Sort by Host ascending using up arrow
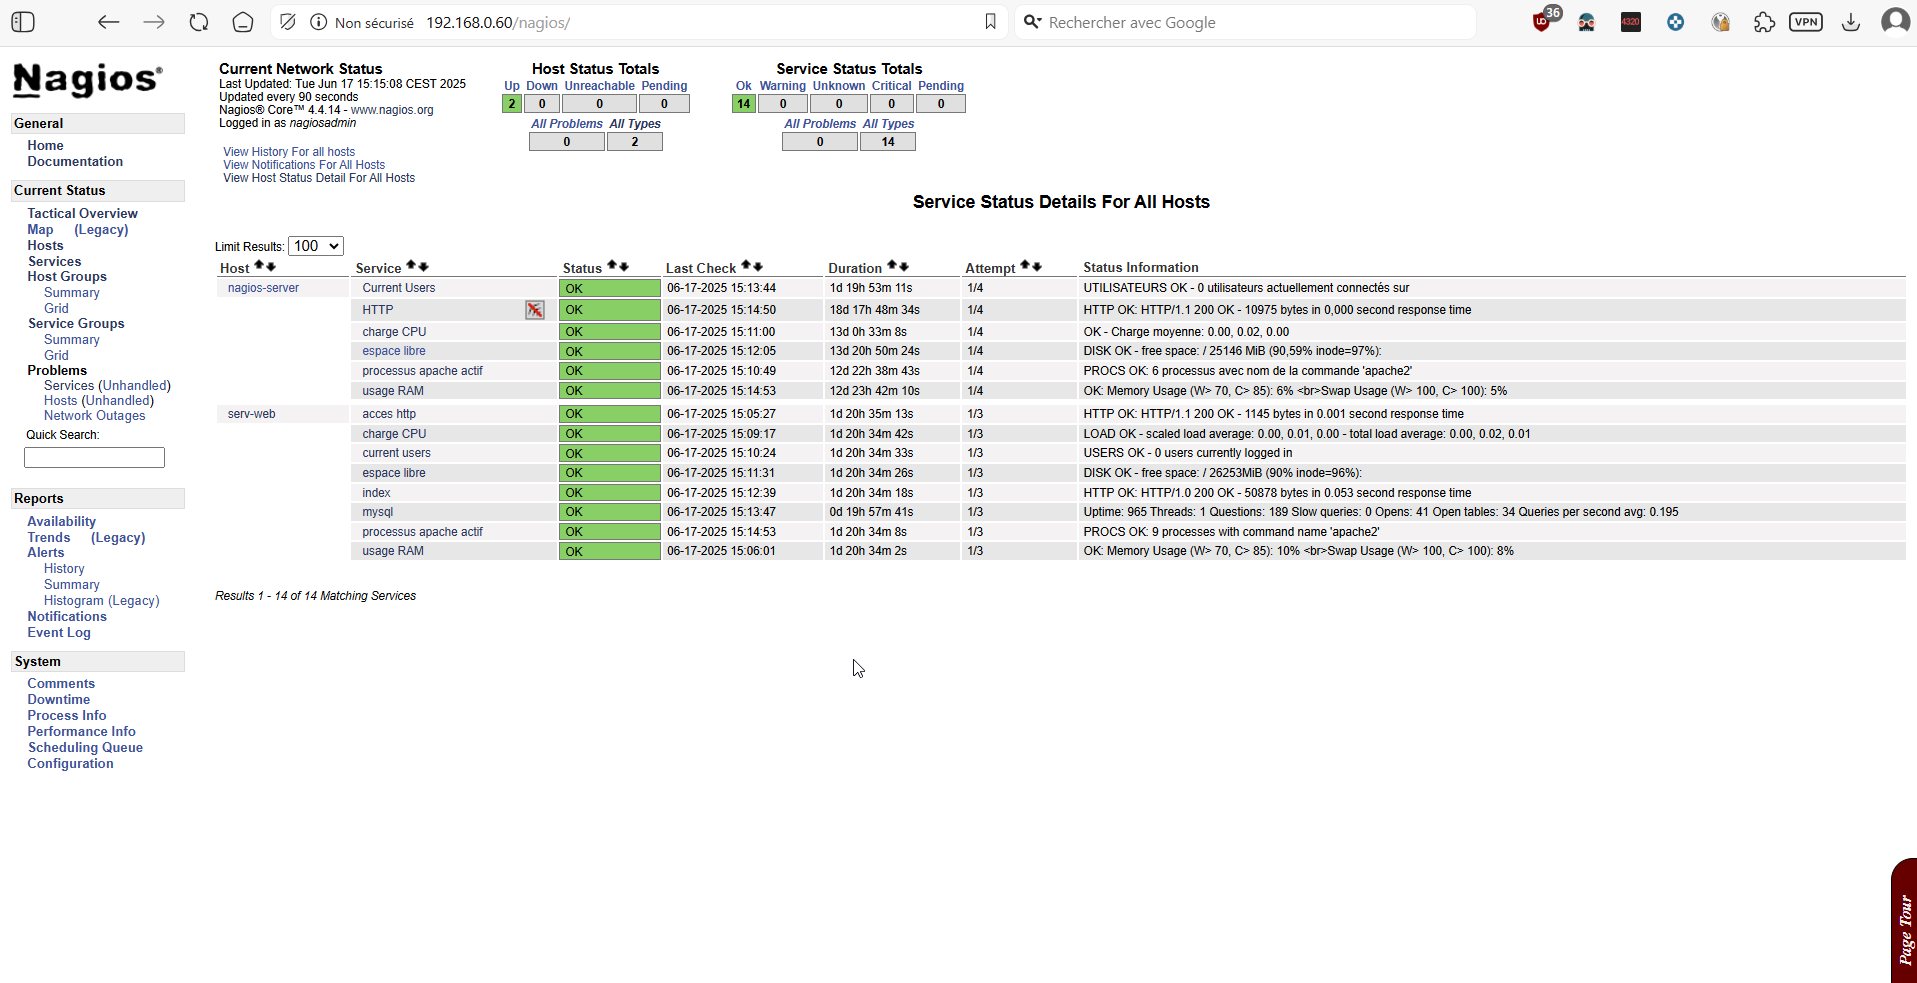This screenshot has width=1917, height=983. pos(259,266)
